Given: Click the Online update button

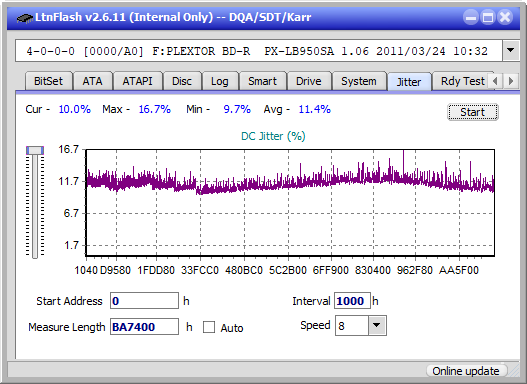Looking at the screenshot, I should pos(465,371).
